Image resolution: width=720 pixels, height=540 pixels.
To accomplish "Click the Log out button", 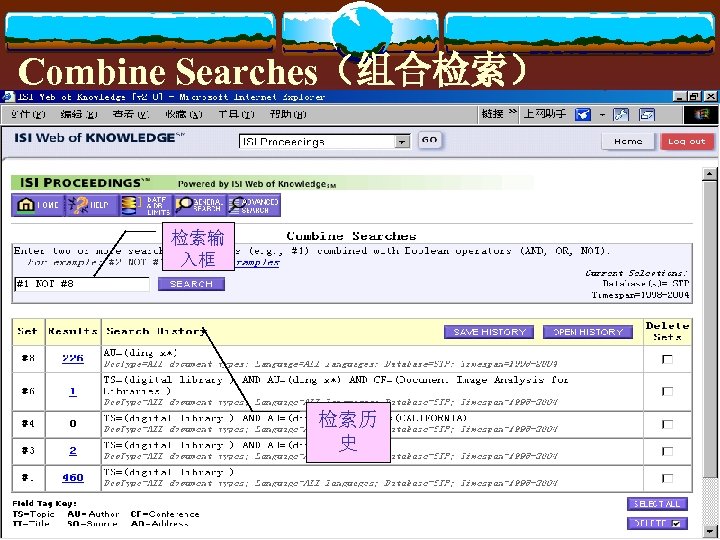I will coord(687,141).
